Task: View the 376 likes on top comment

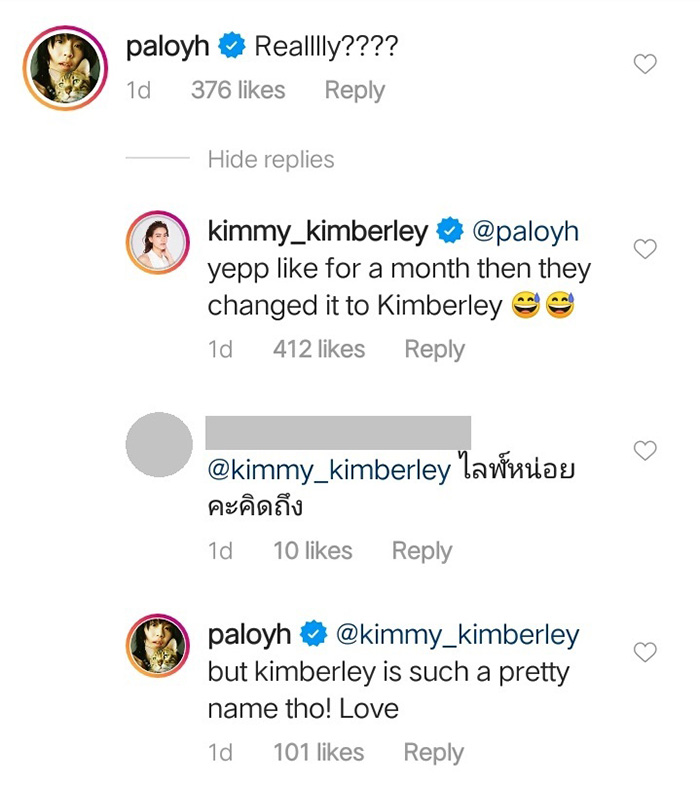Action: point(238,90)
